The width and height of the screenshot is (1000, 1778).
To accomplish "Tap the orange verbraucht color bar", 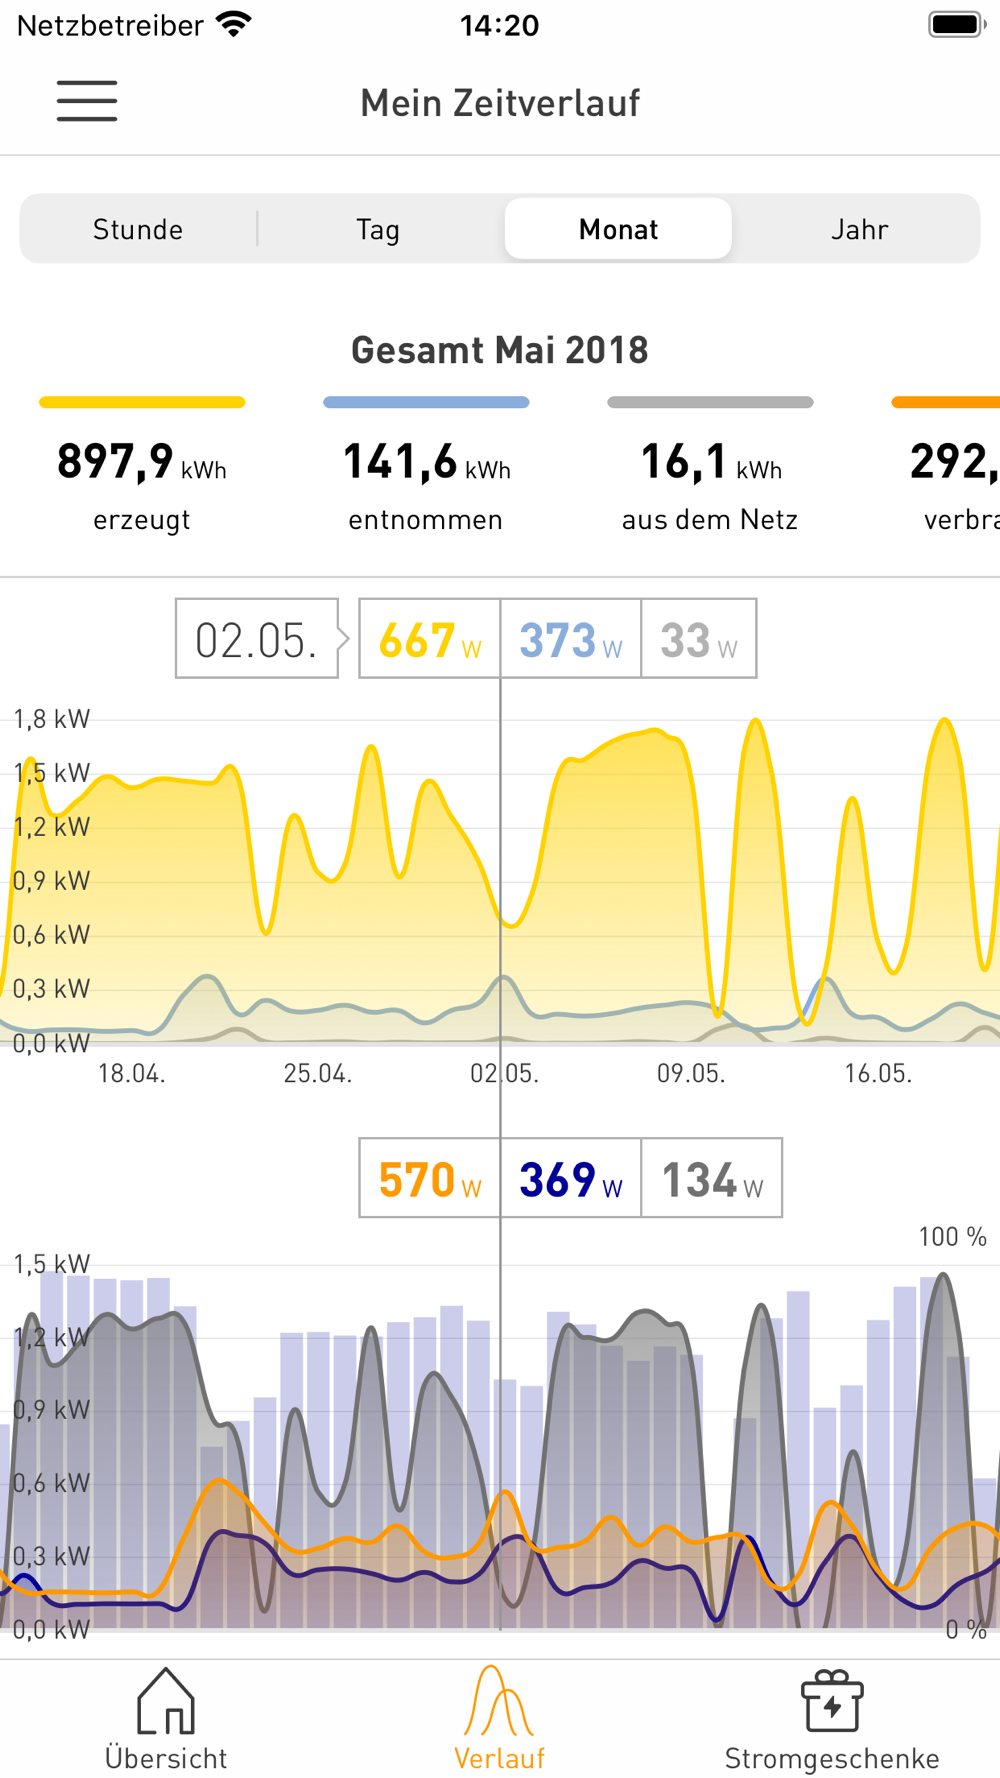I will tap(946, 402).
